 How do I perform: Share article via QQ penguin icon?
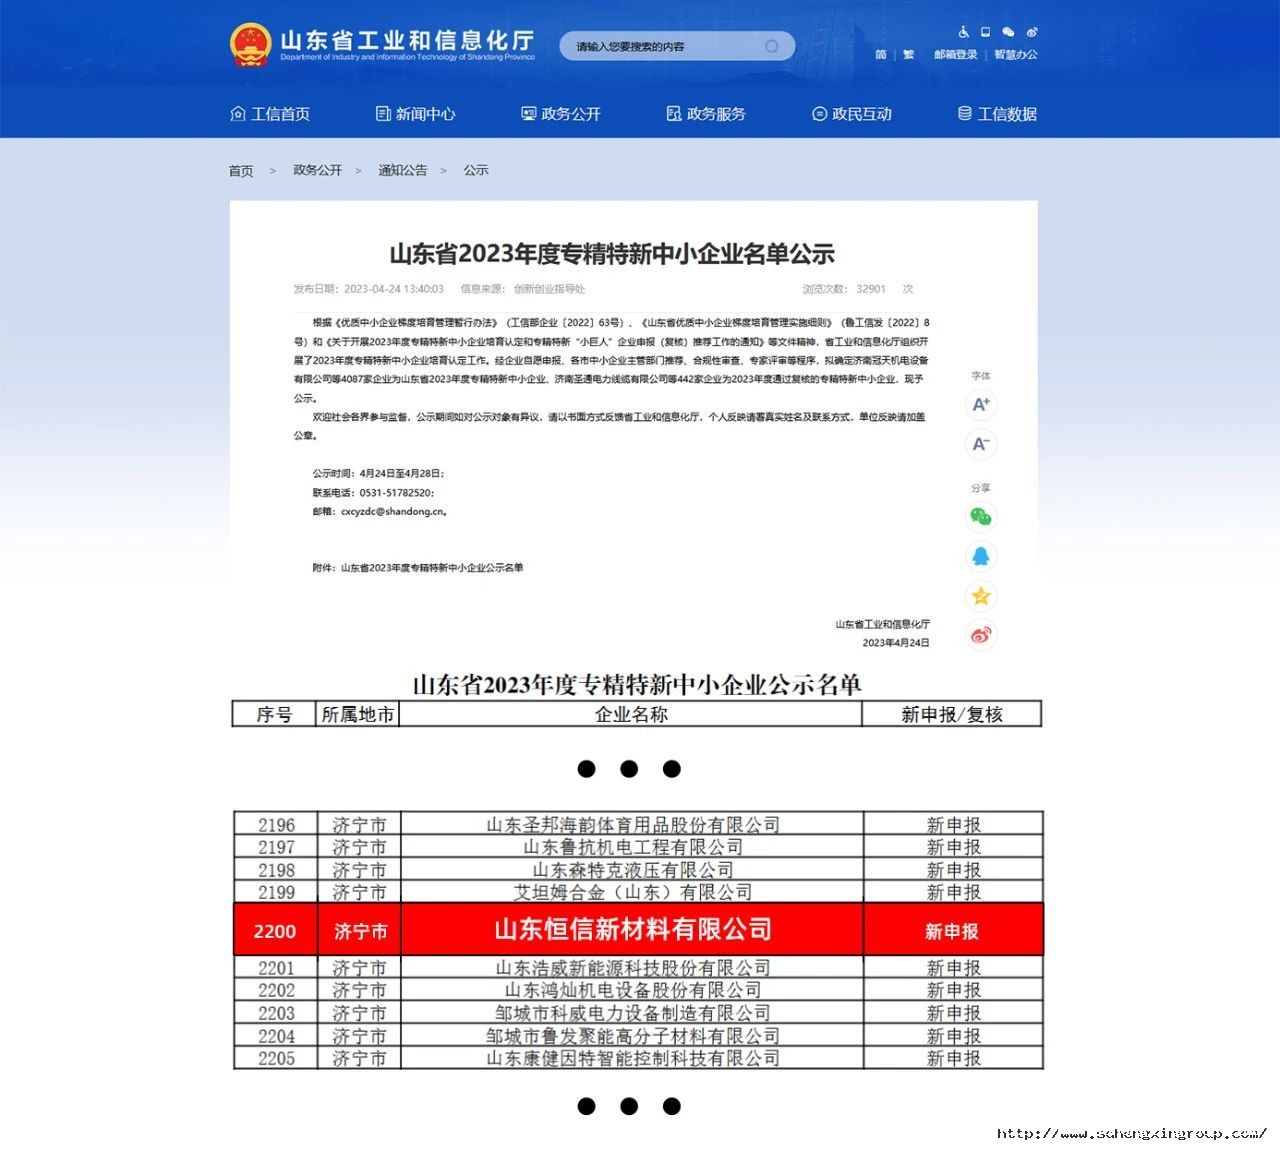[981, 556]
